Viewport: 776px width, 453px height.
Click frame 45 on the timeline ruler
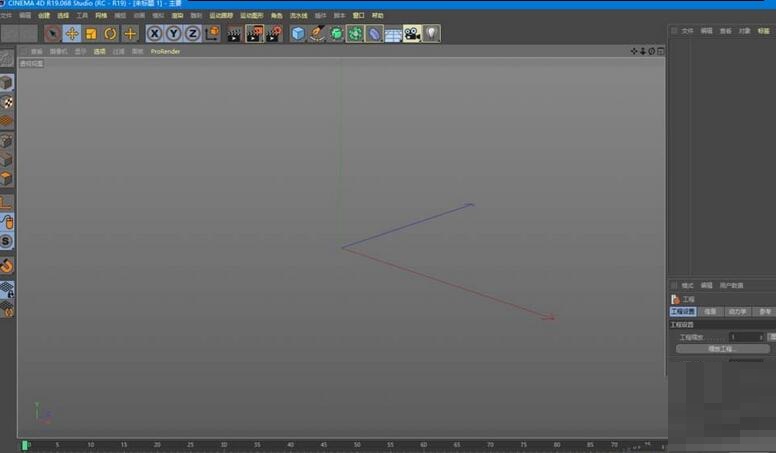[323, 444]
